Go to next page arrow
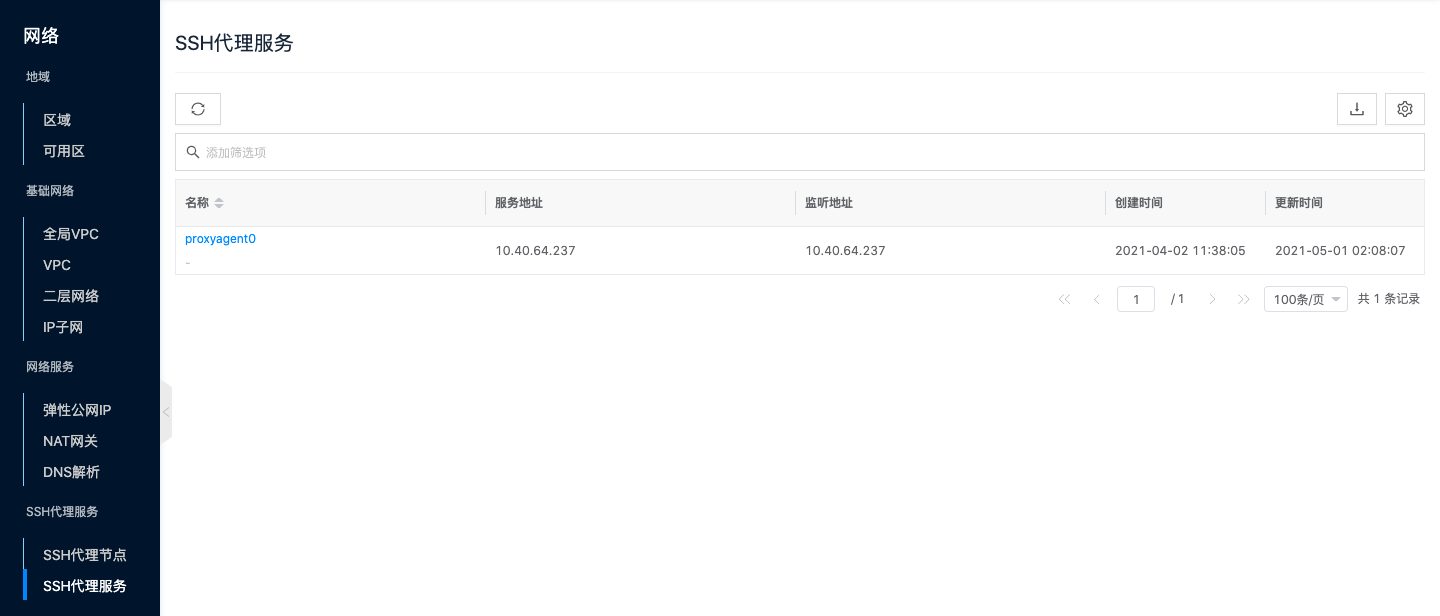The image size is (1440, 616). click(1213, 299)
